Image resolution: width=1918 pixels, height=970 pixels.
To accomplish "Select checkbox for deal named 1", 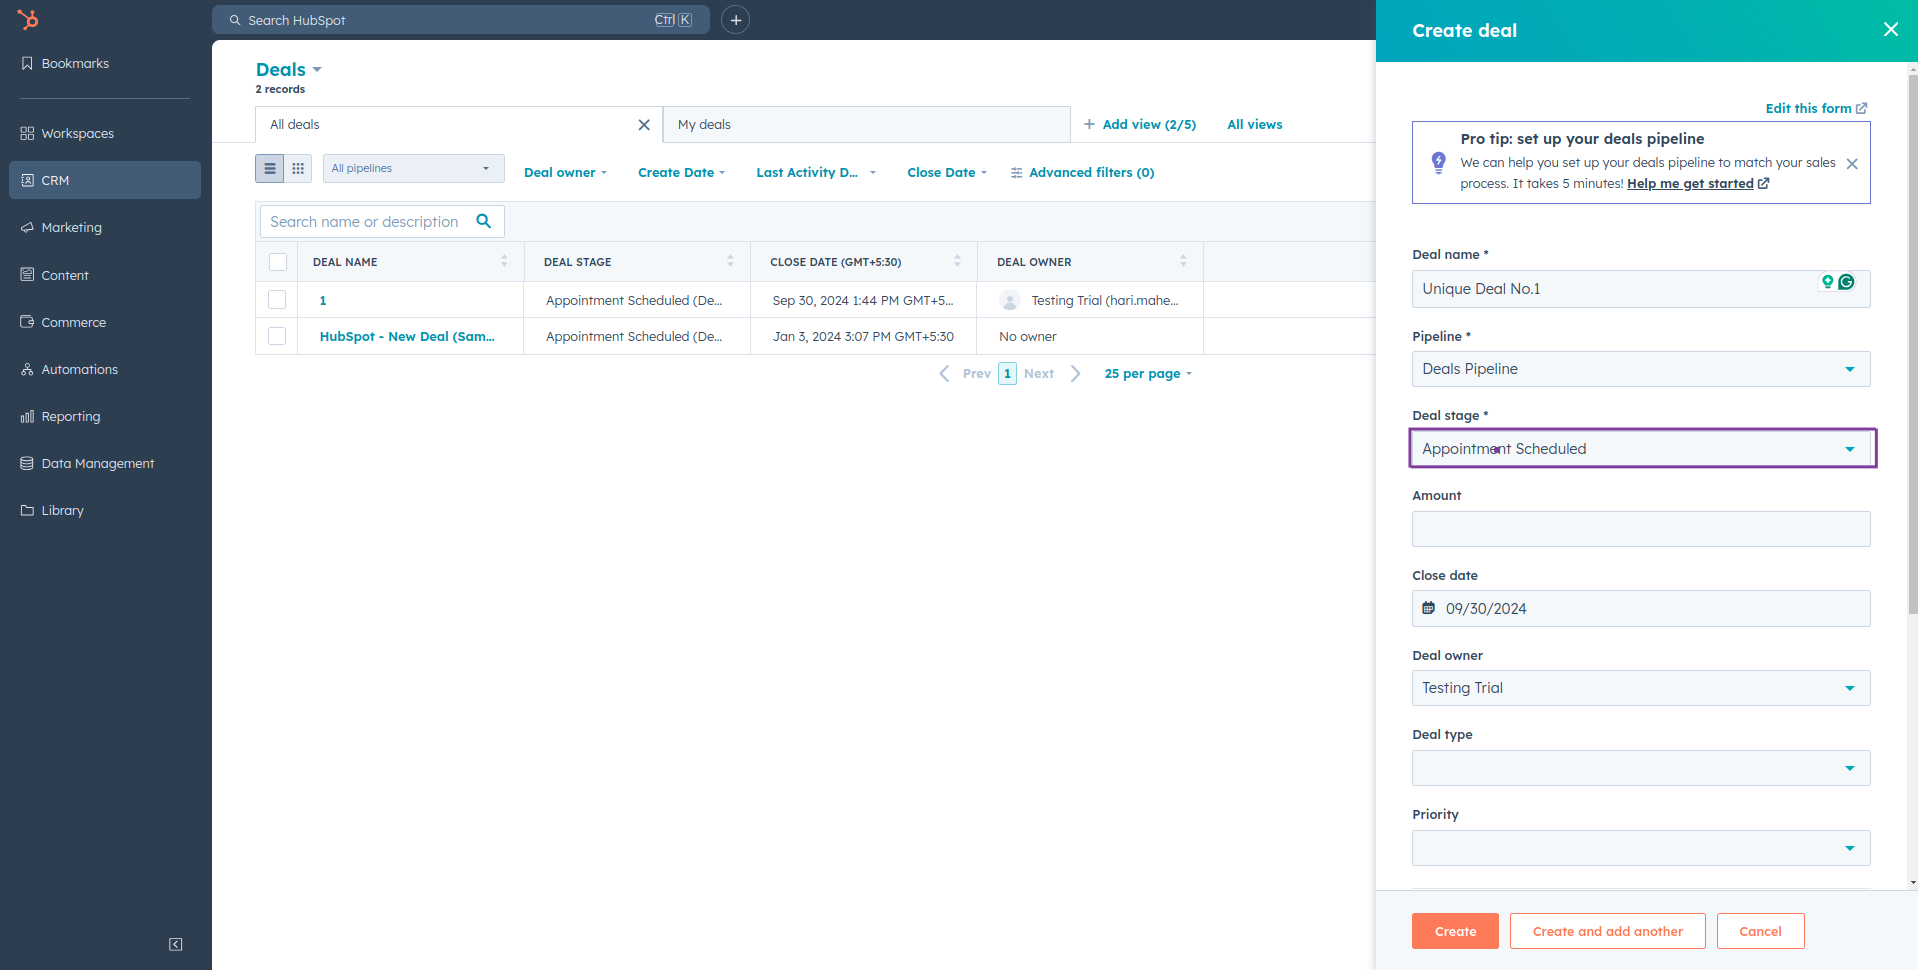I will (278, 300).
